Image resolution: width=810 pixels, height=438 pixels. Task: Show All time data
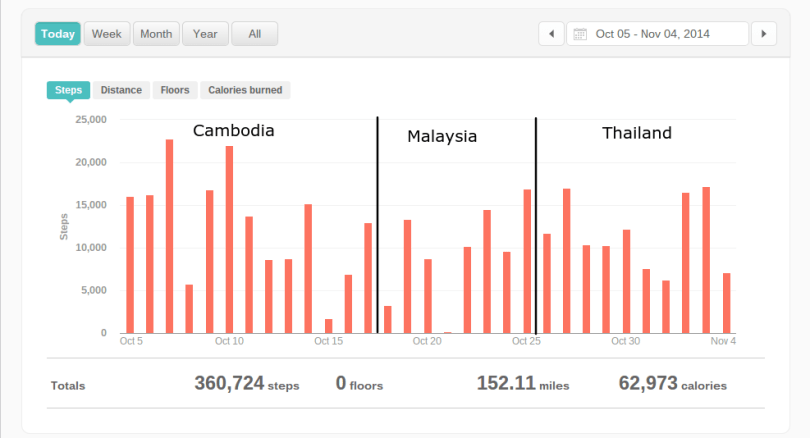254,34
